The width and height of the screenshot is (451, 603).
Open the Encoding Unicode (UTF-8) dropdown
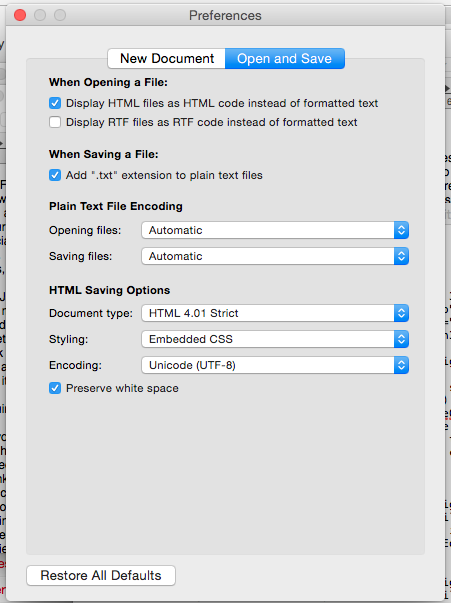275,365
